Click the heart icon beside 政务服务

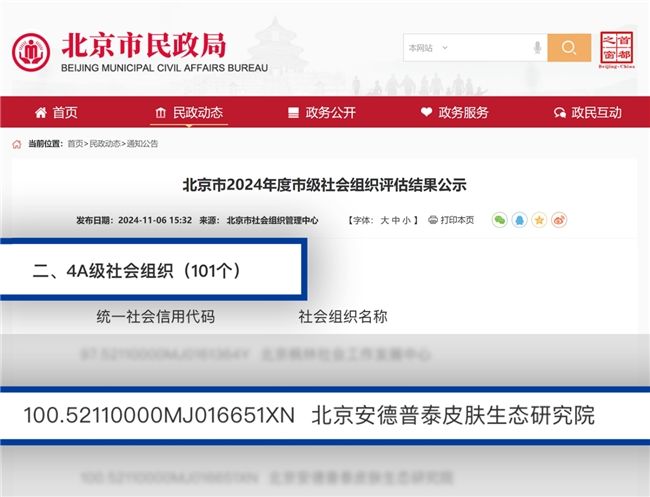point(426,112)
